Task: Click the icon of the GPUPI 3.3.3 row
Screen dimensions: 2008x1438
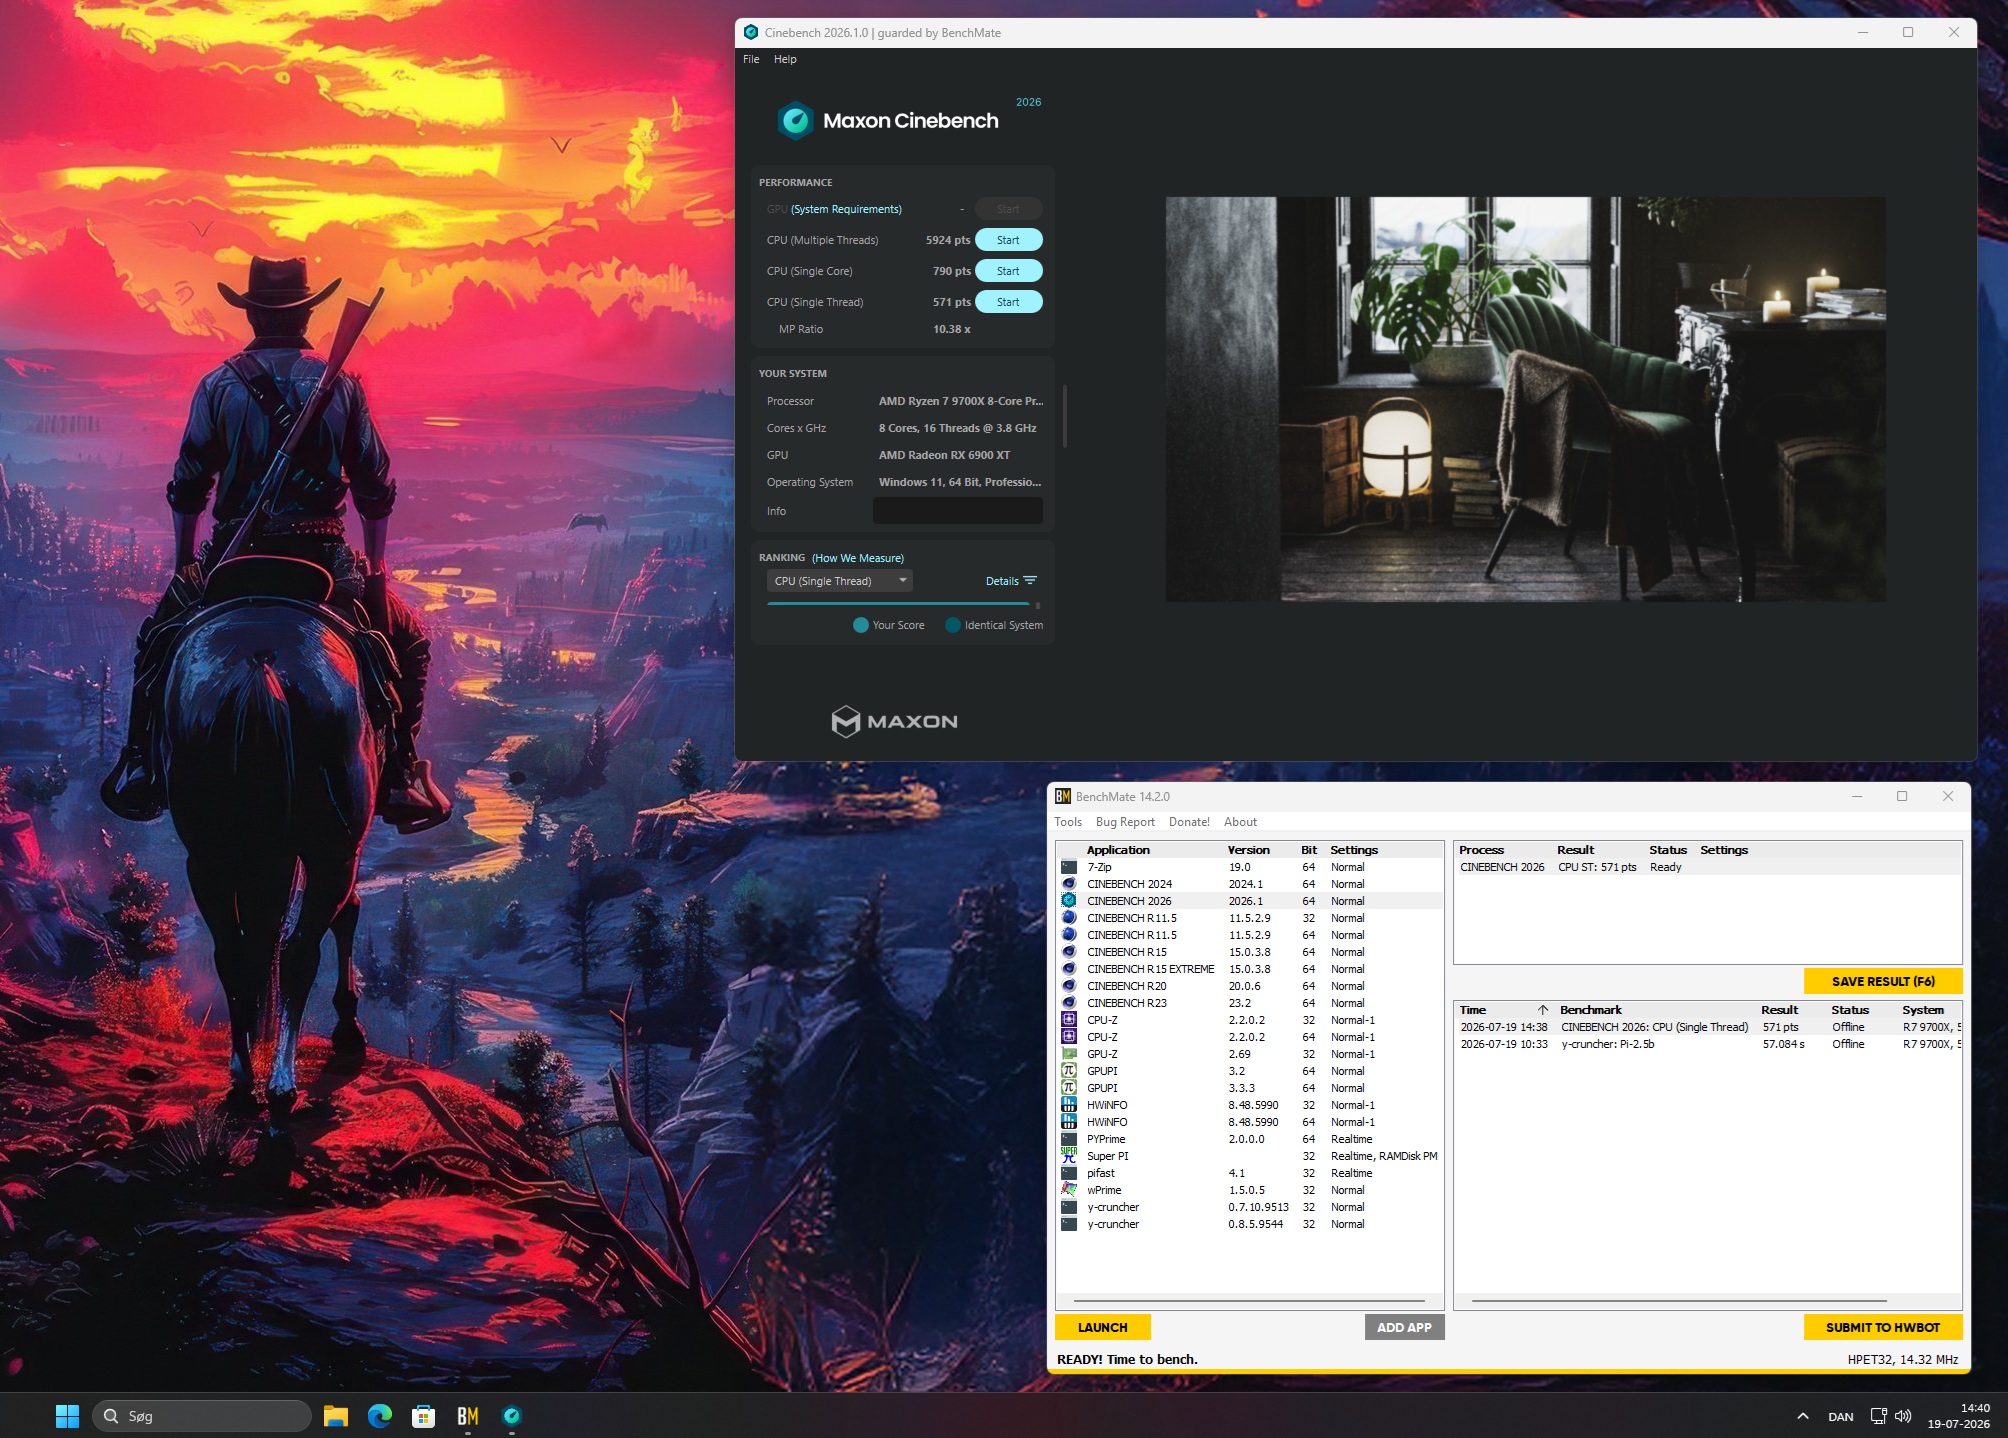Action: (1069, 1088)
